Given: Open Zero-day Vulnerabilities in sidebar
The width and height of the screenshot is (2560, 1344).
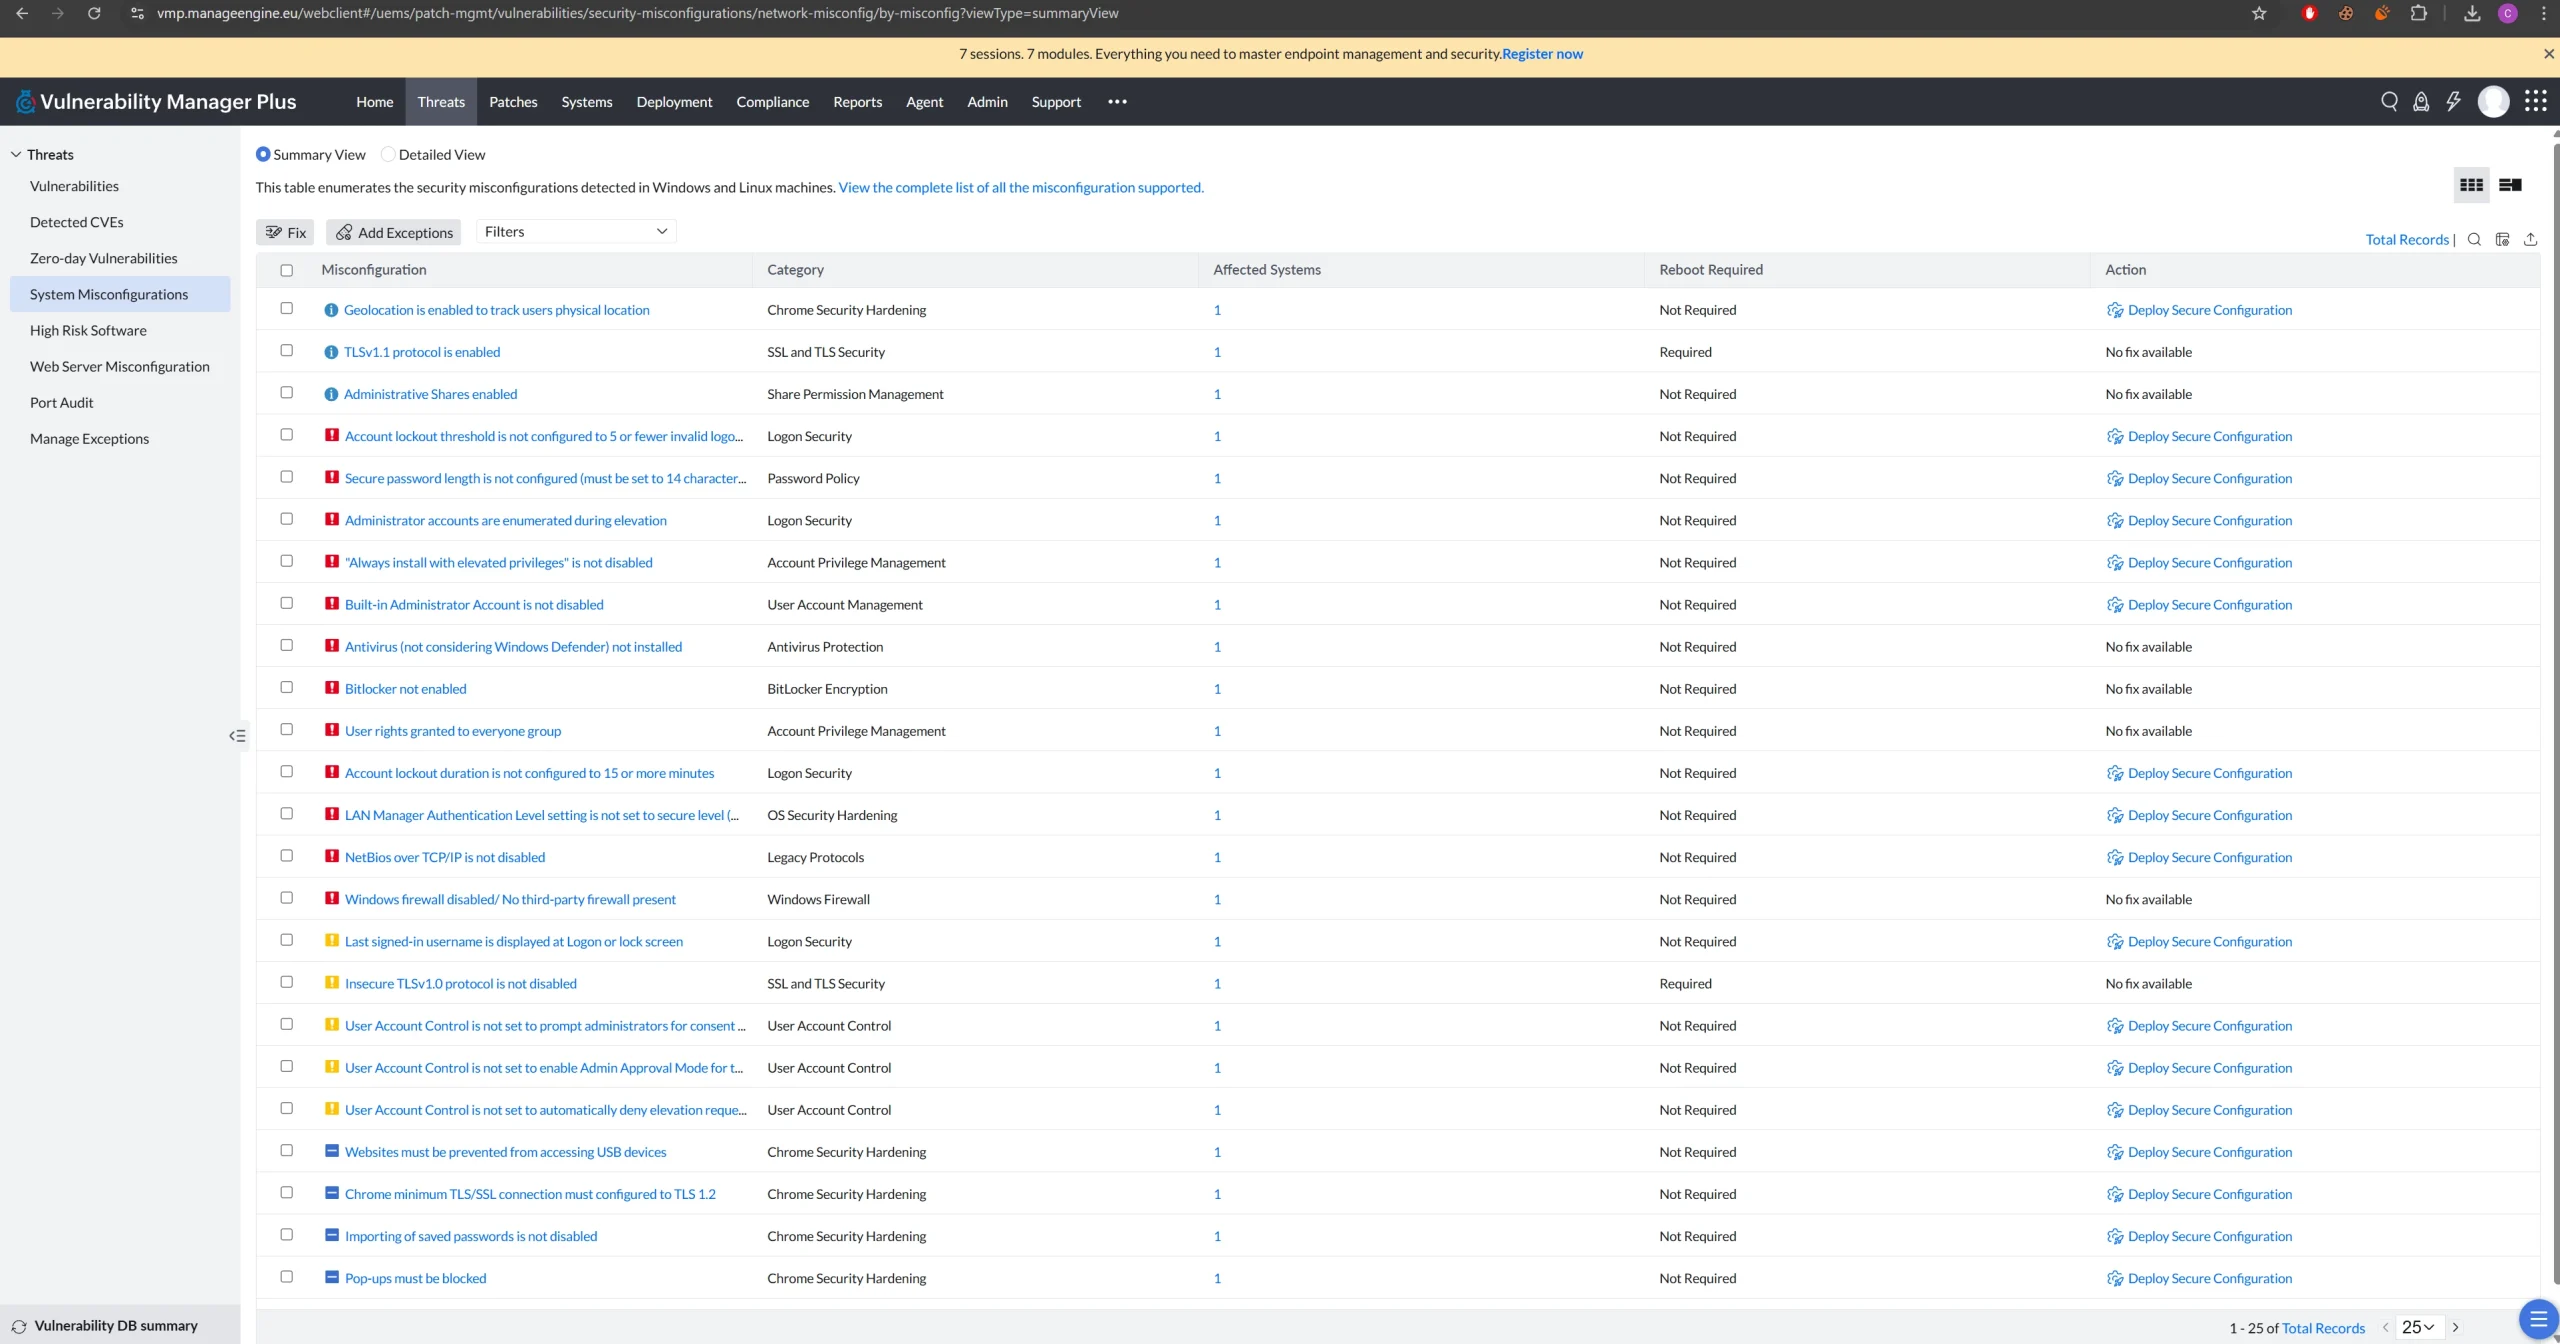Looking at the screenshot, I should pos(103,258).
